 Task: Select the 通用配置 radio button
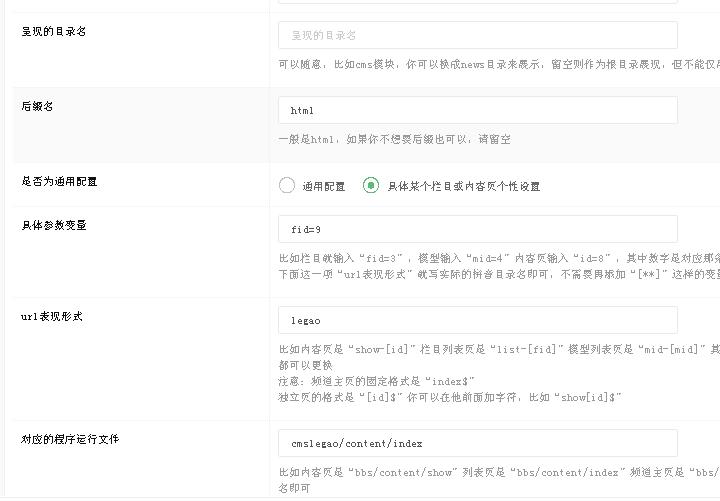287,185
